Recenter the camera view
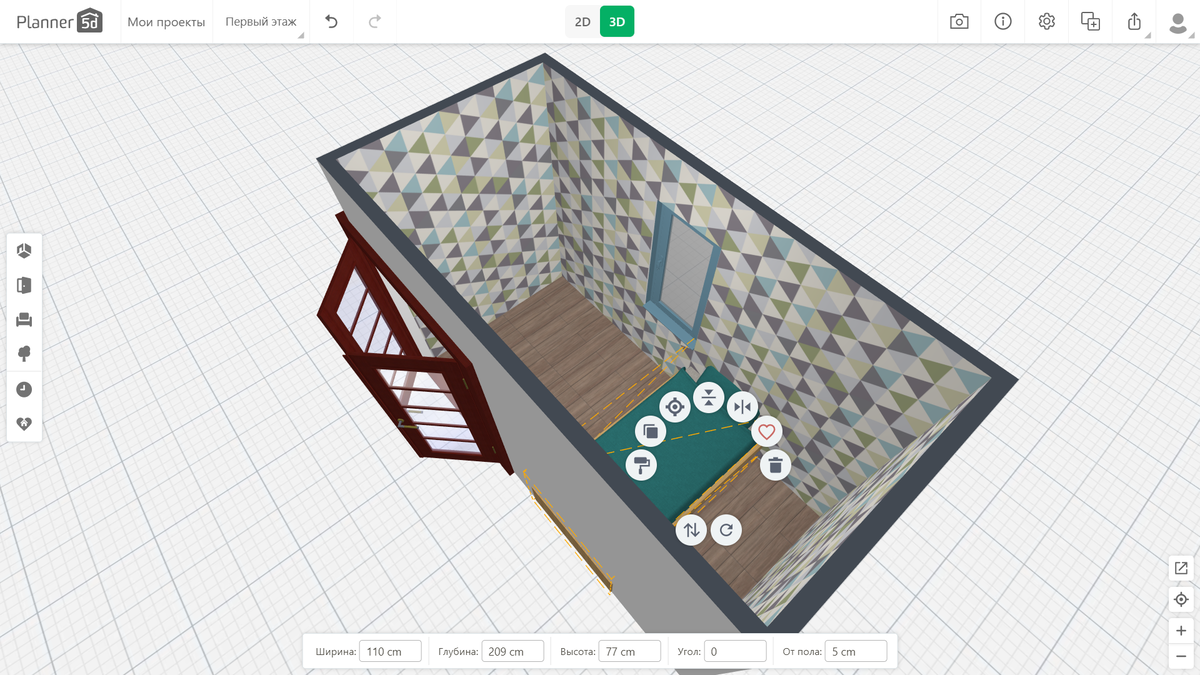1200x675 pixels. (1181, 599)
